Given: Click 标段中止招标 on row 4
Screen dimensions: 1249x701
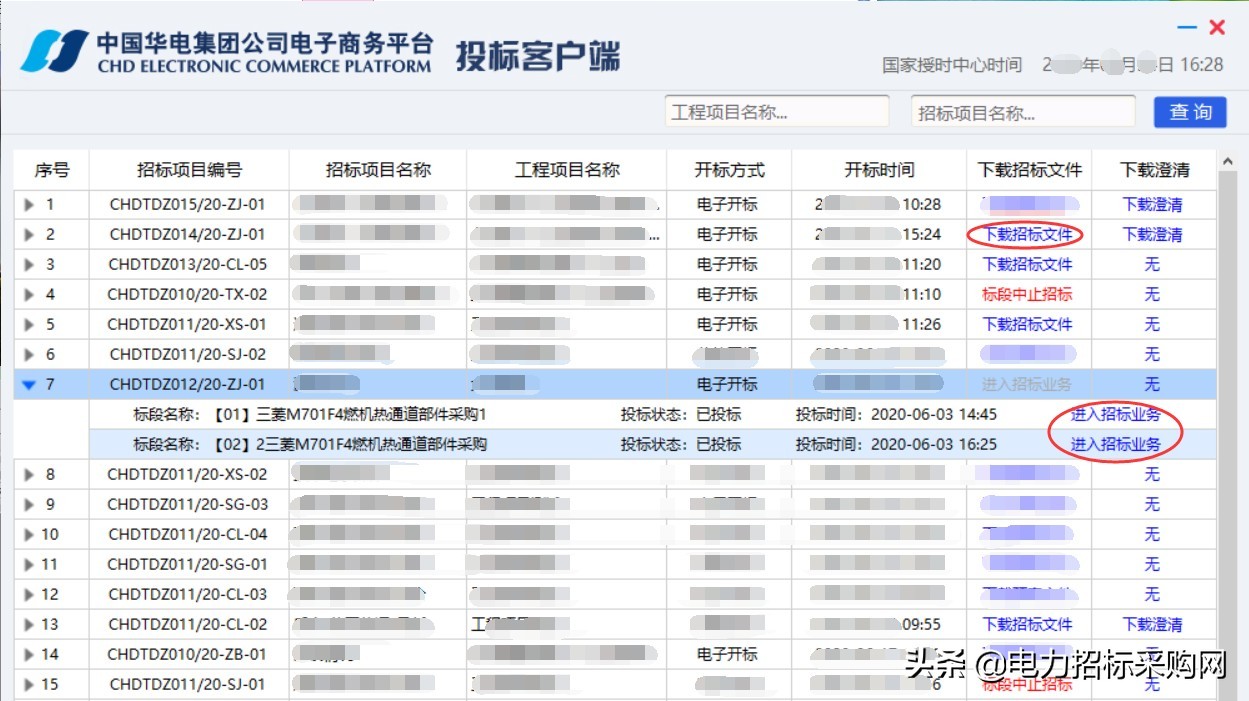Looking at the screenshot, I should 1026,294.
